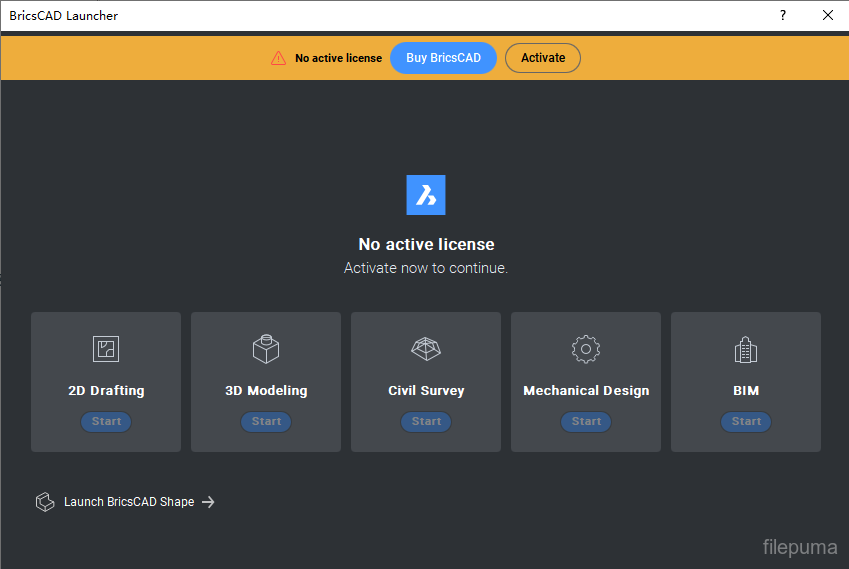
Task: Open help via the title bar question mark
Action: tap(783, 15)
